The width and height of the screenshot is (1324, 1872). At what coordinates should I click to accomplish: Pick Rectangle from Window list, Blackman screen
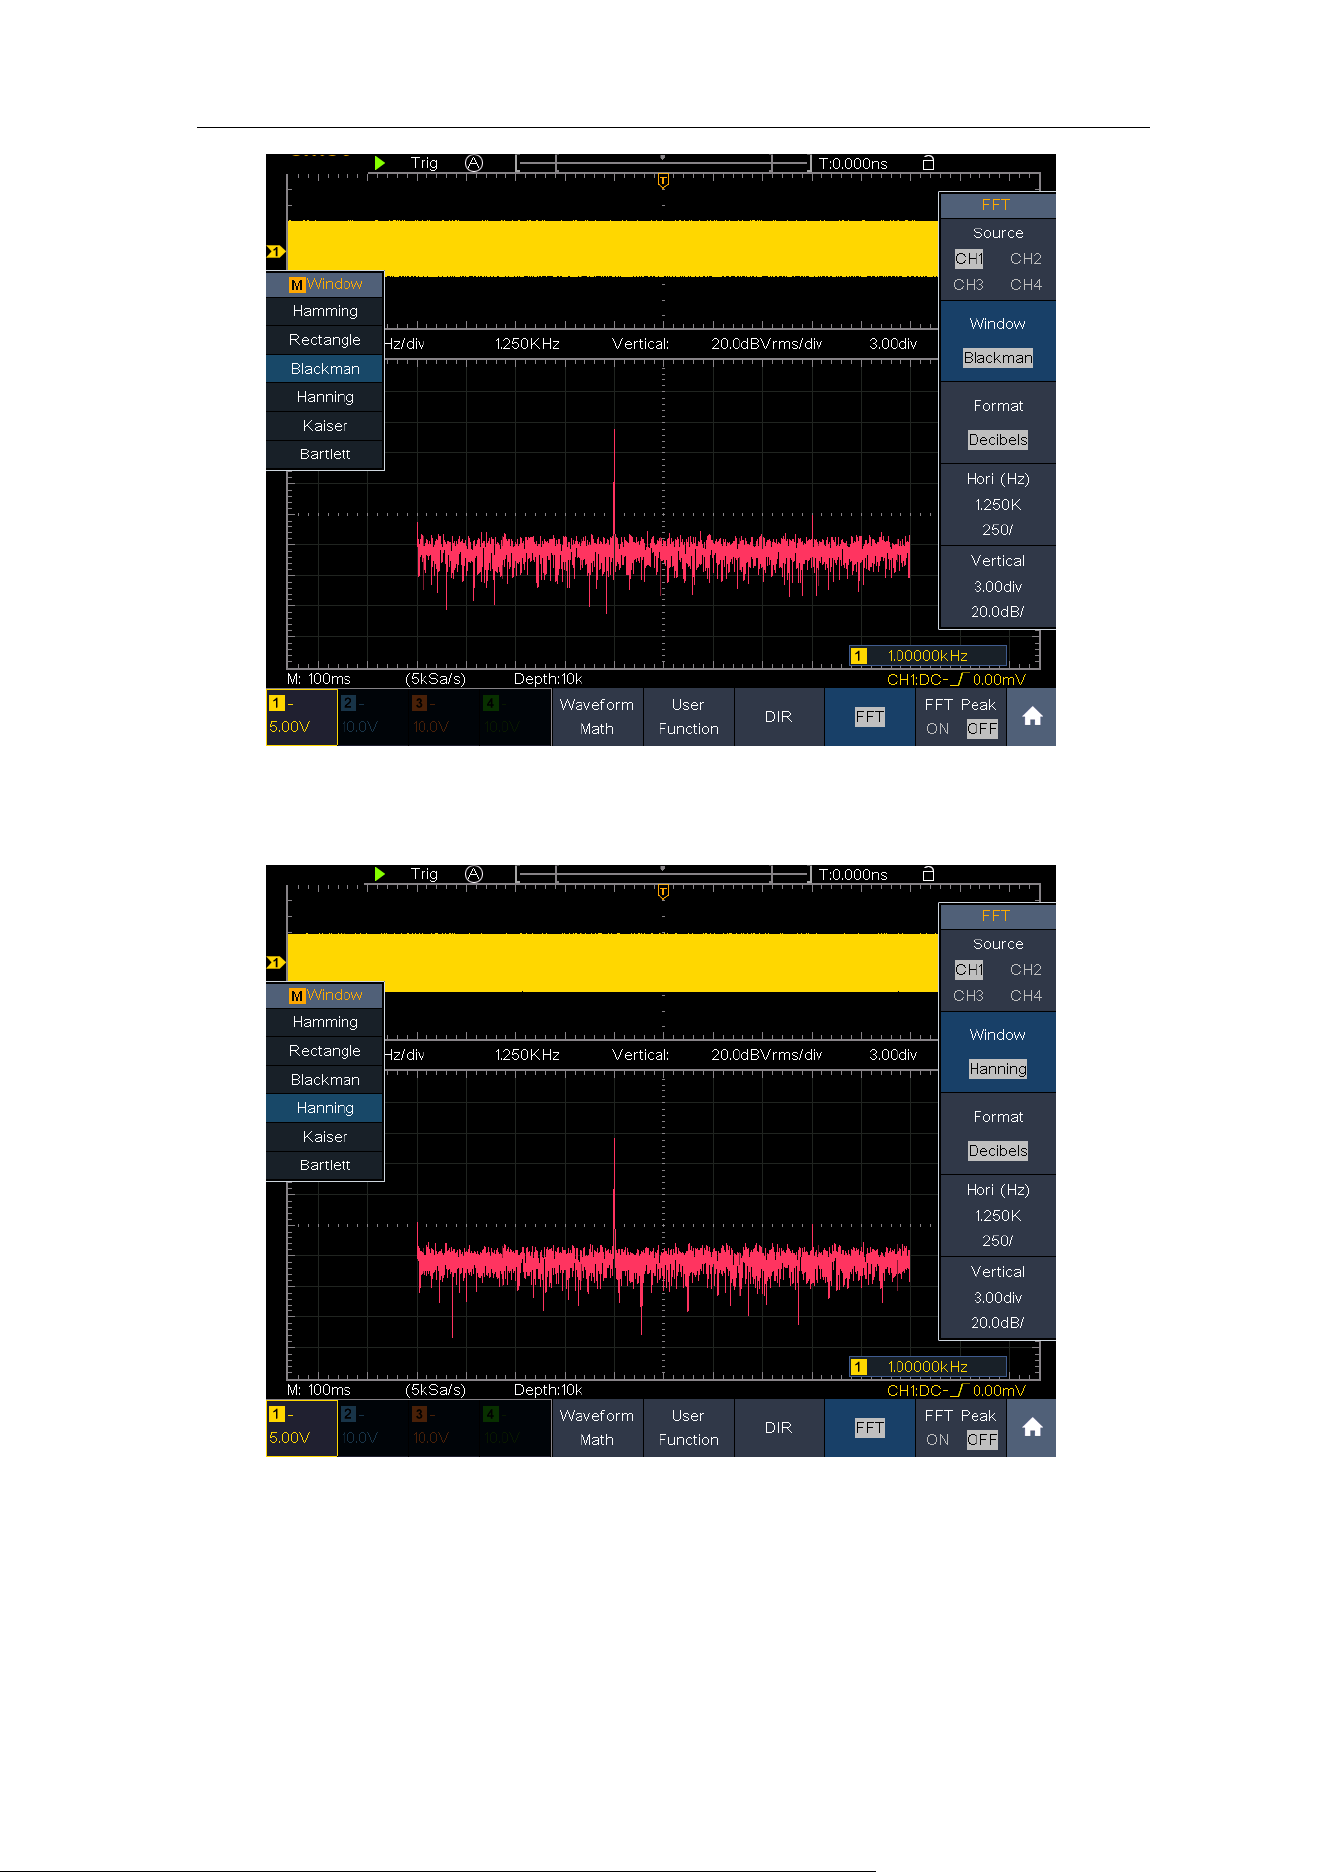pos(325,340)
